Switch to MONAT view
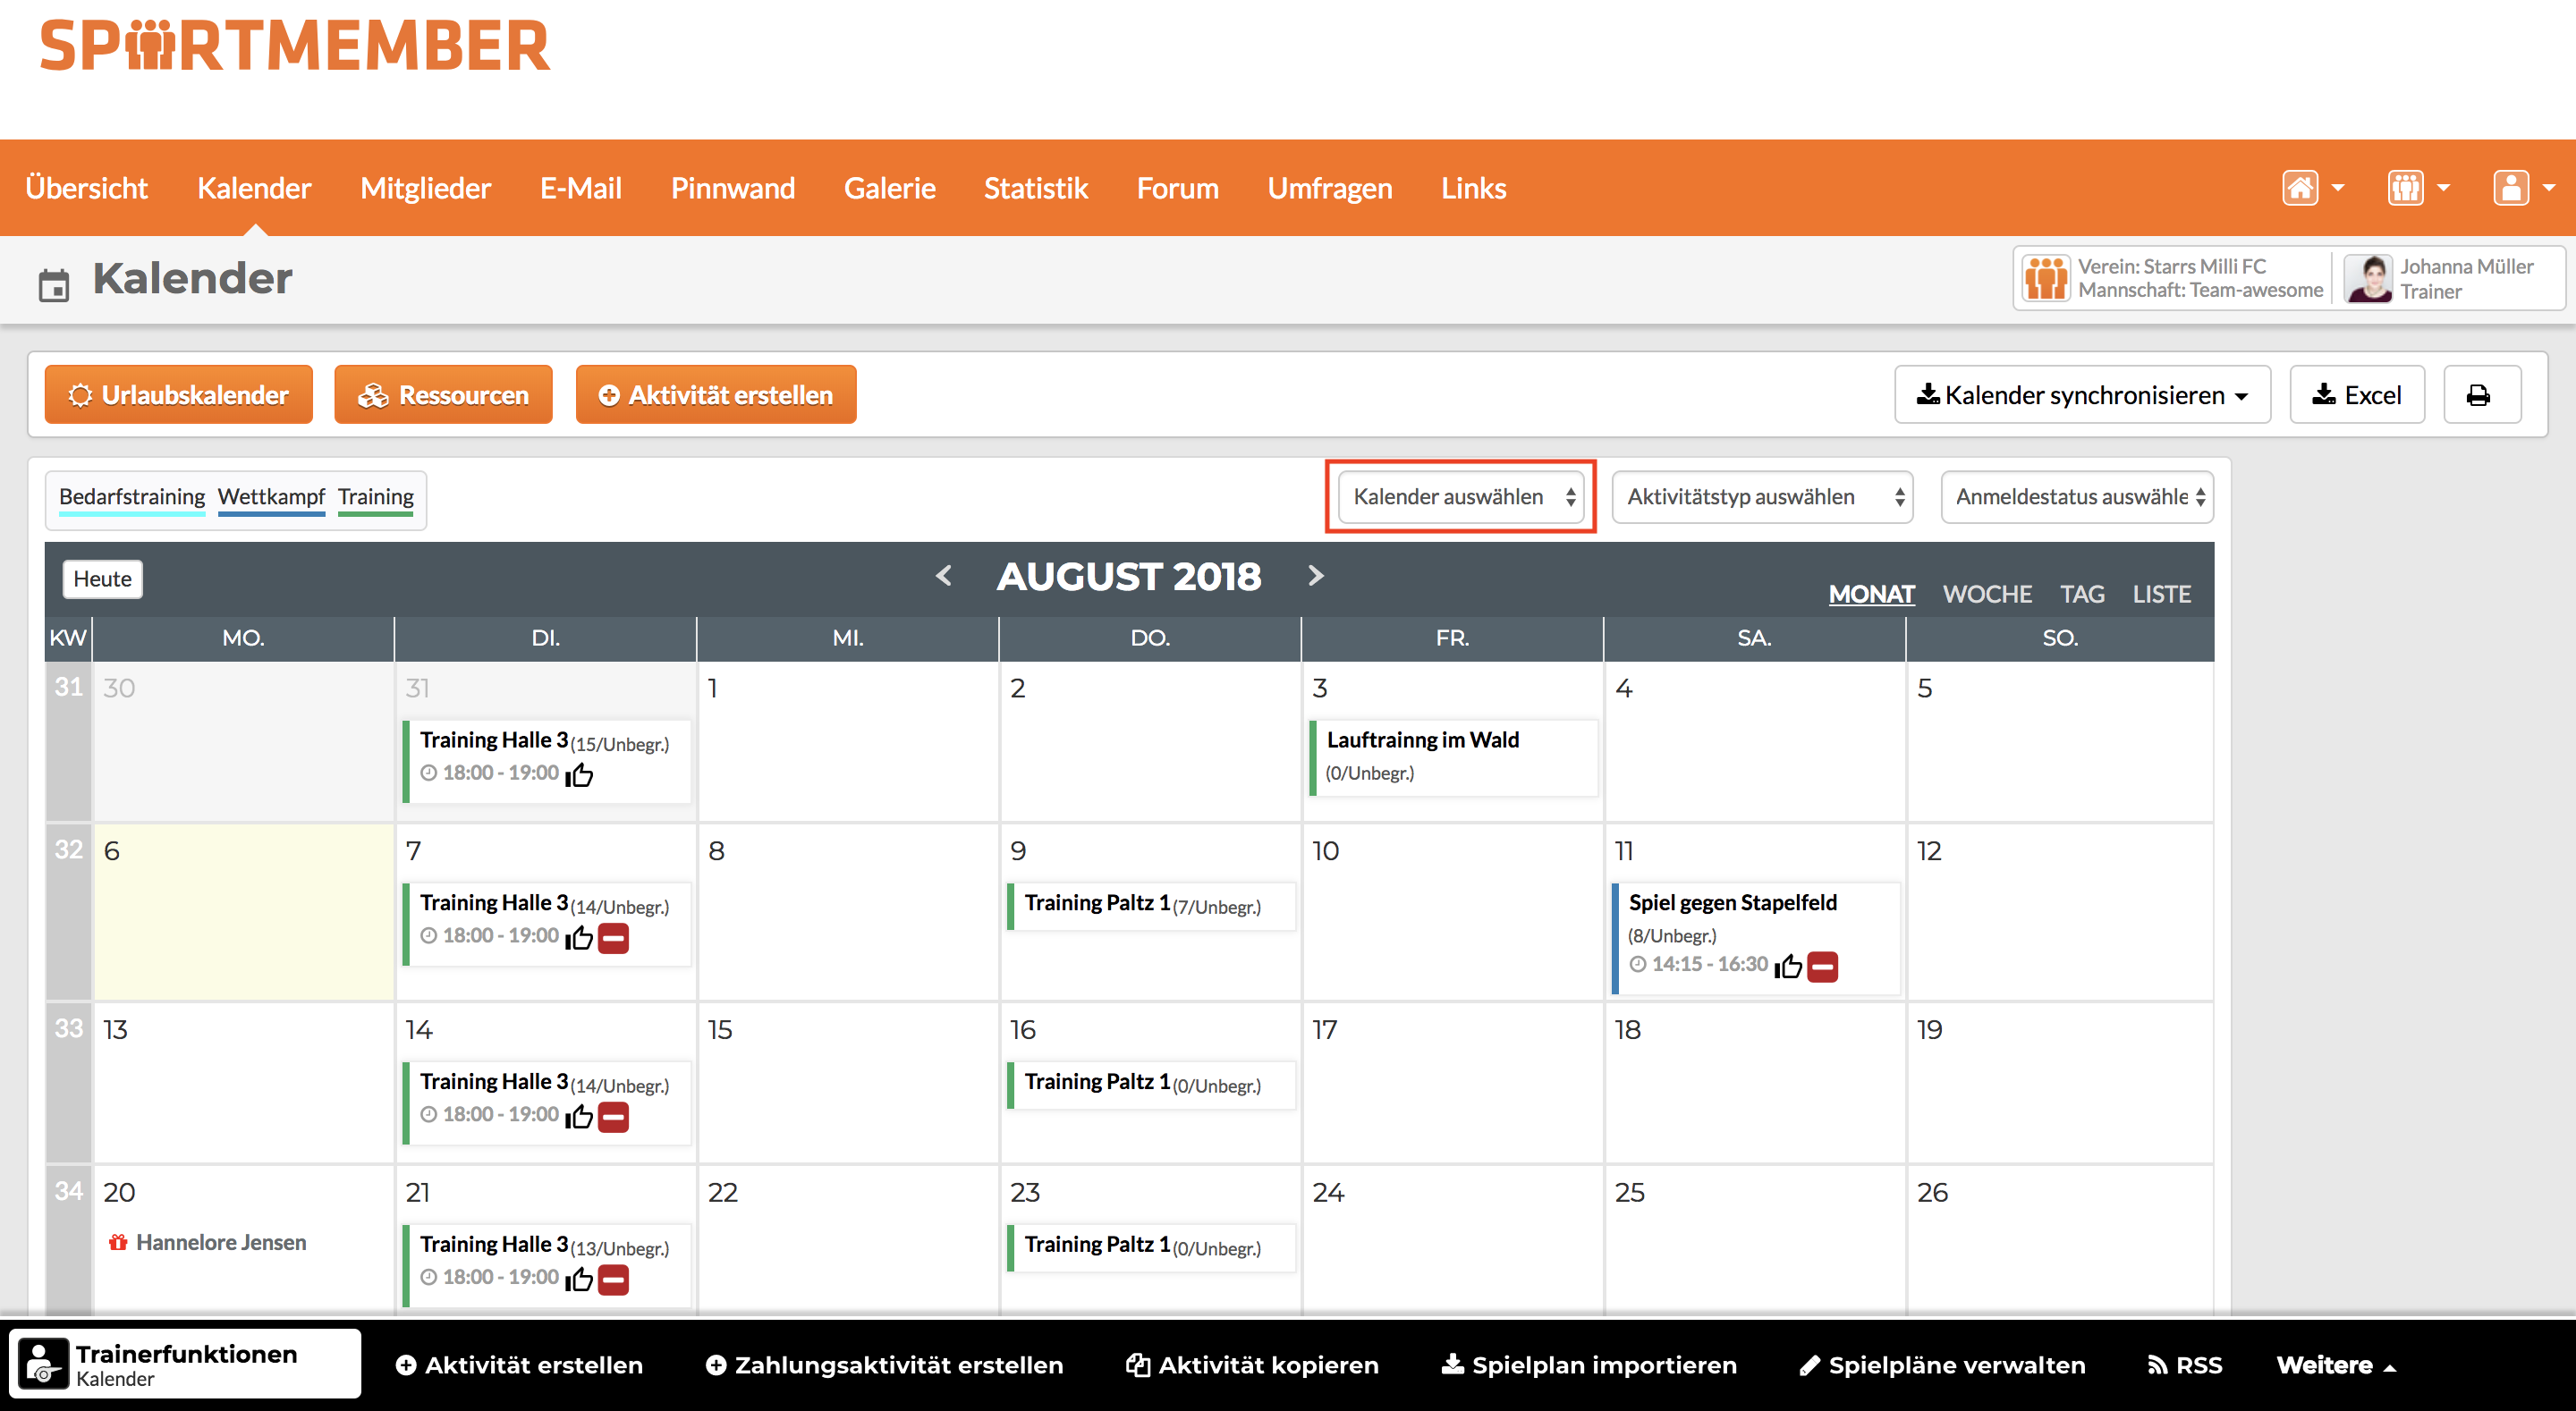Viewport: 2576px width, 1411px height. pyautogui.click(x=1872, y=594)
